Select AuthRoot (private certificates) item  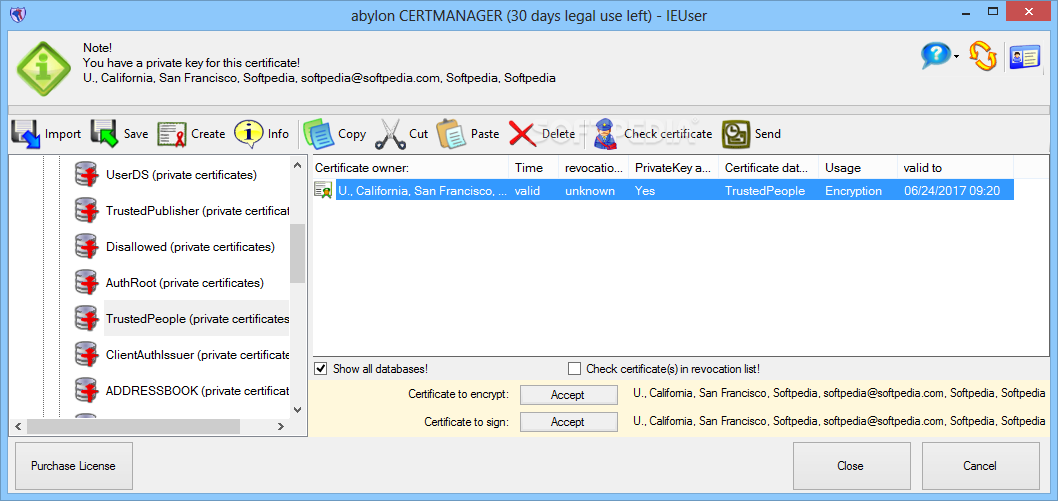point(185,283)
